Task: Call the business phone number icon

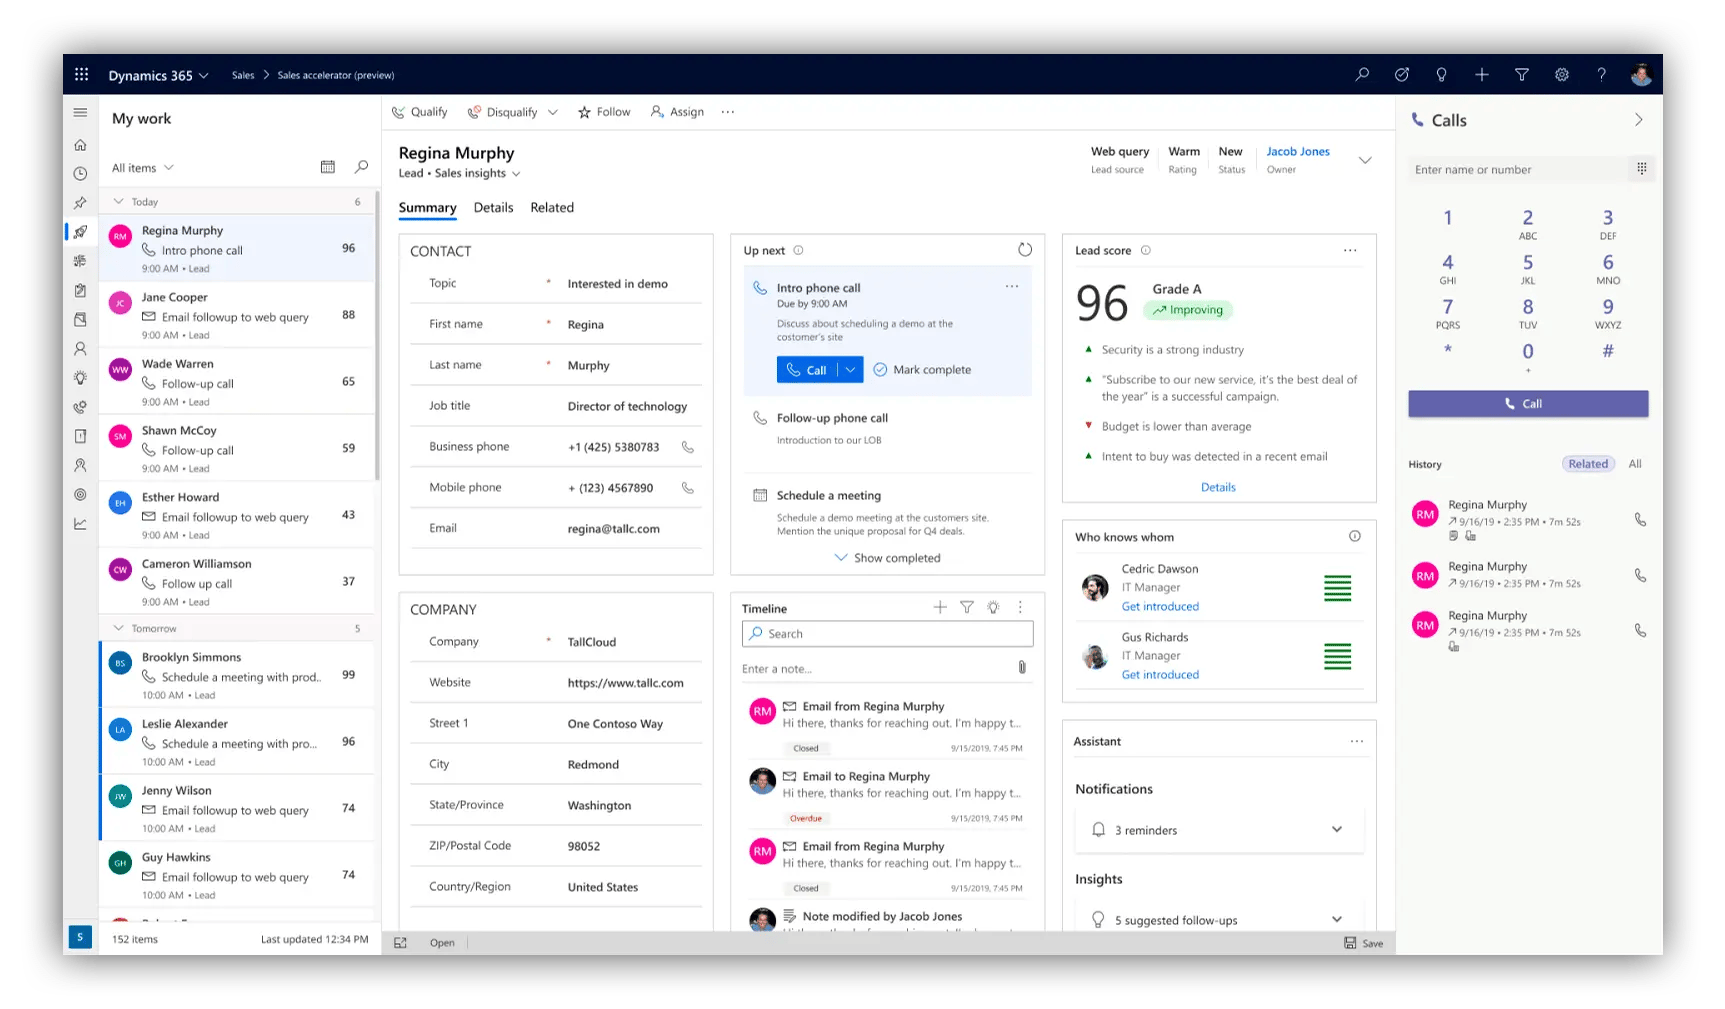Action: 688,447
